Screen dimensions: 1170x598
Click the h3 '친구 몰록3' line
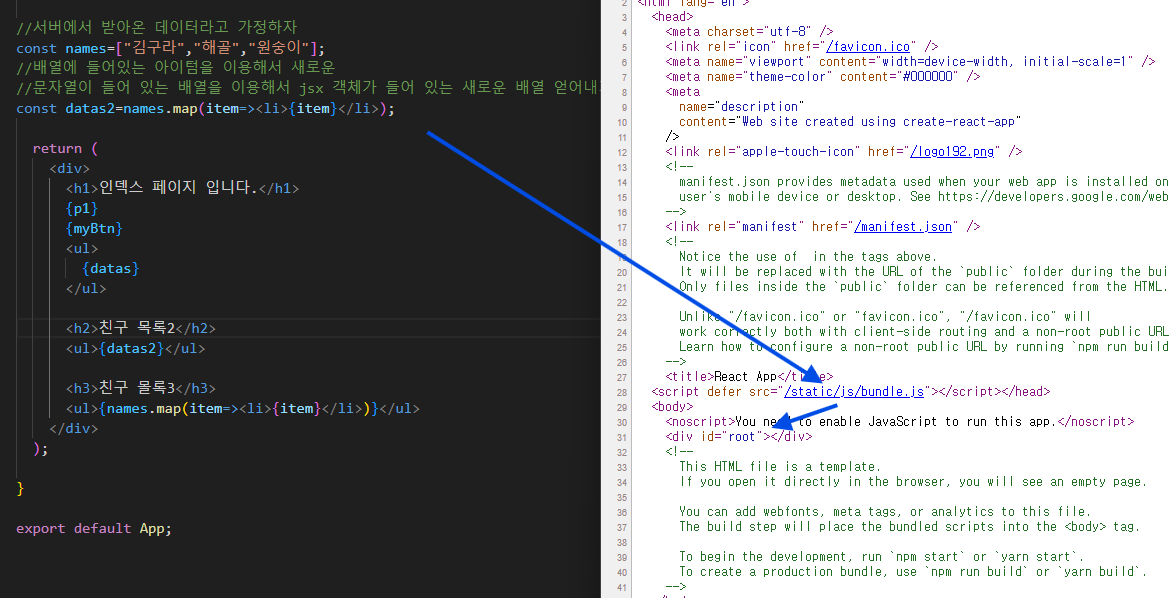141,388
